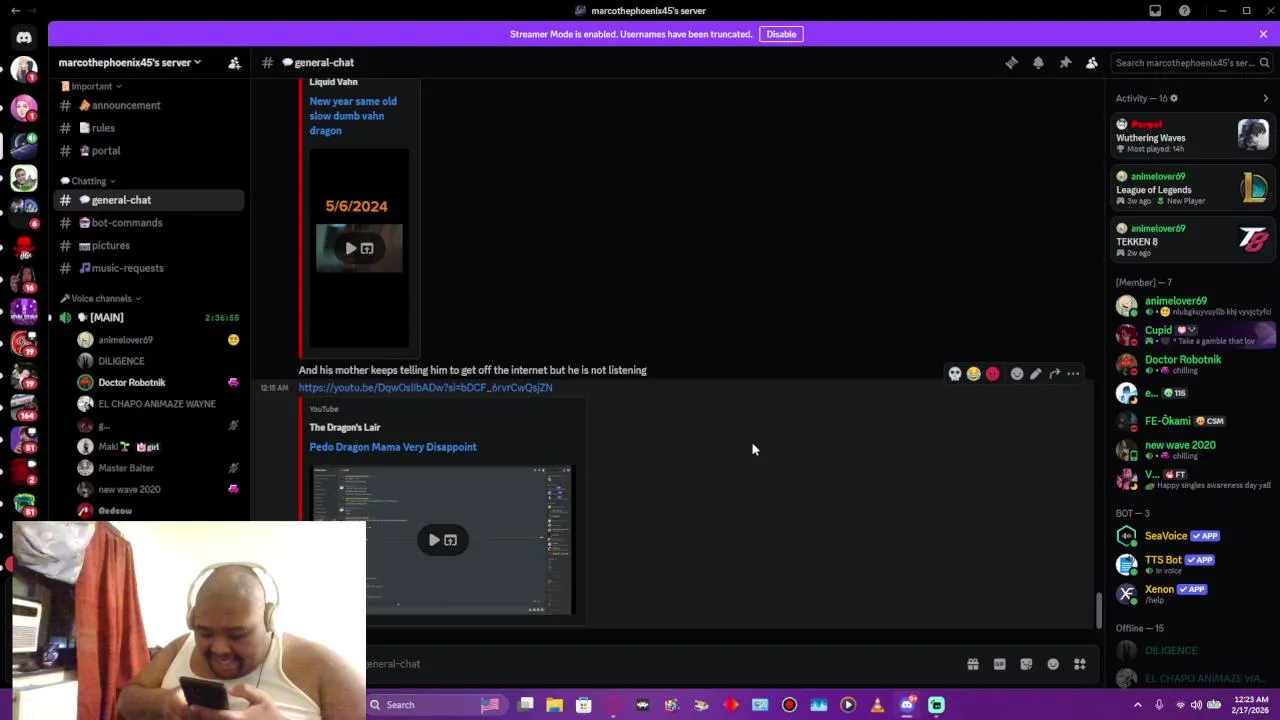Click chat message scrollbar

(1098, 610)
